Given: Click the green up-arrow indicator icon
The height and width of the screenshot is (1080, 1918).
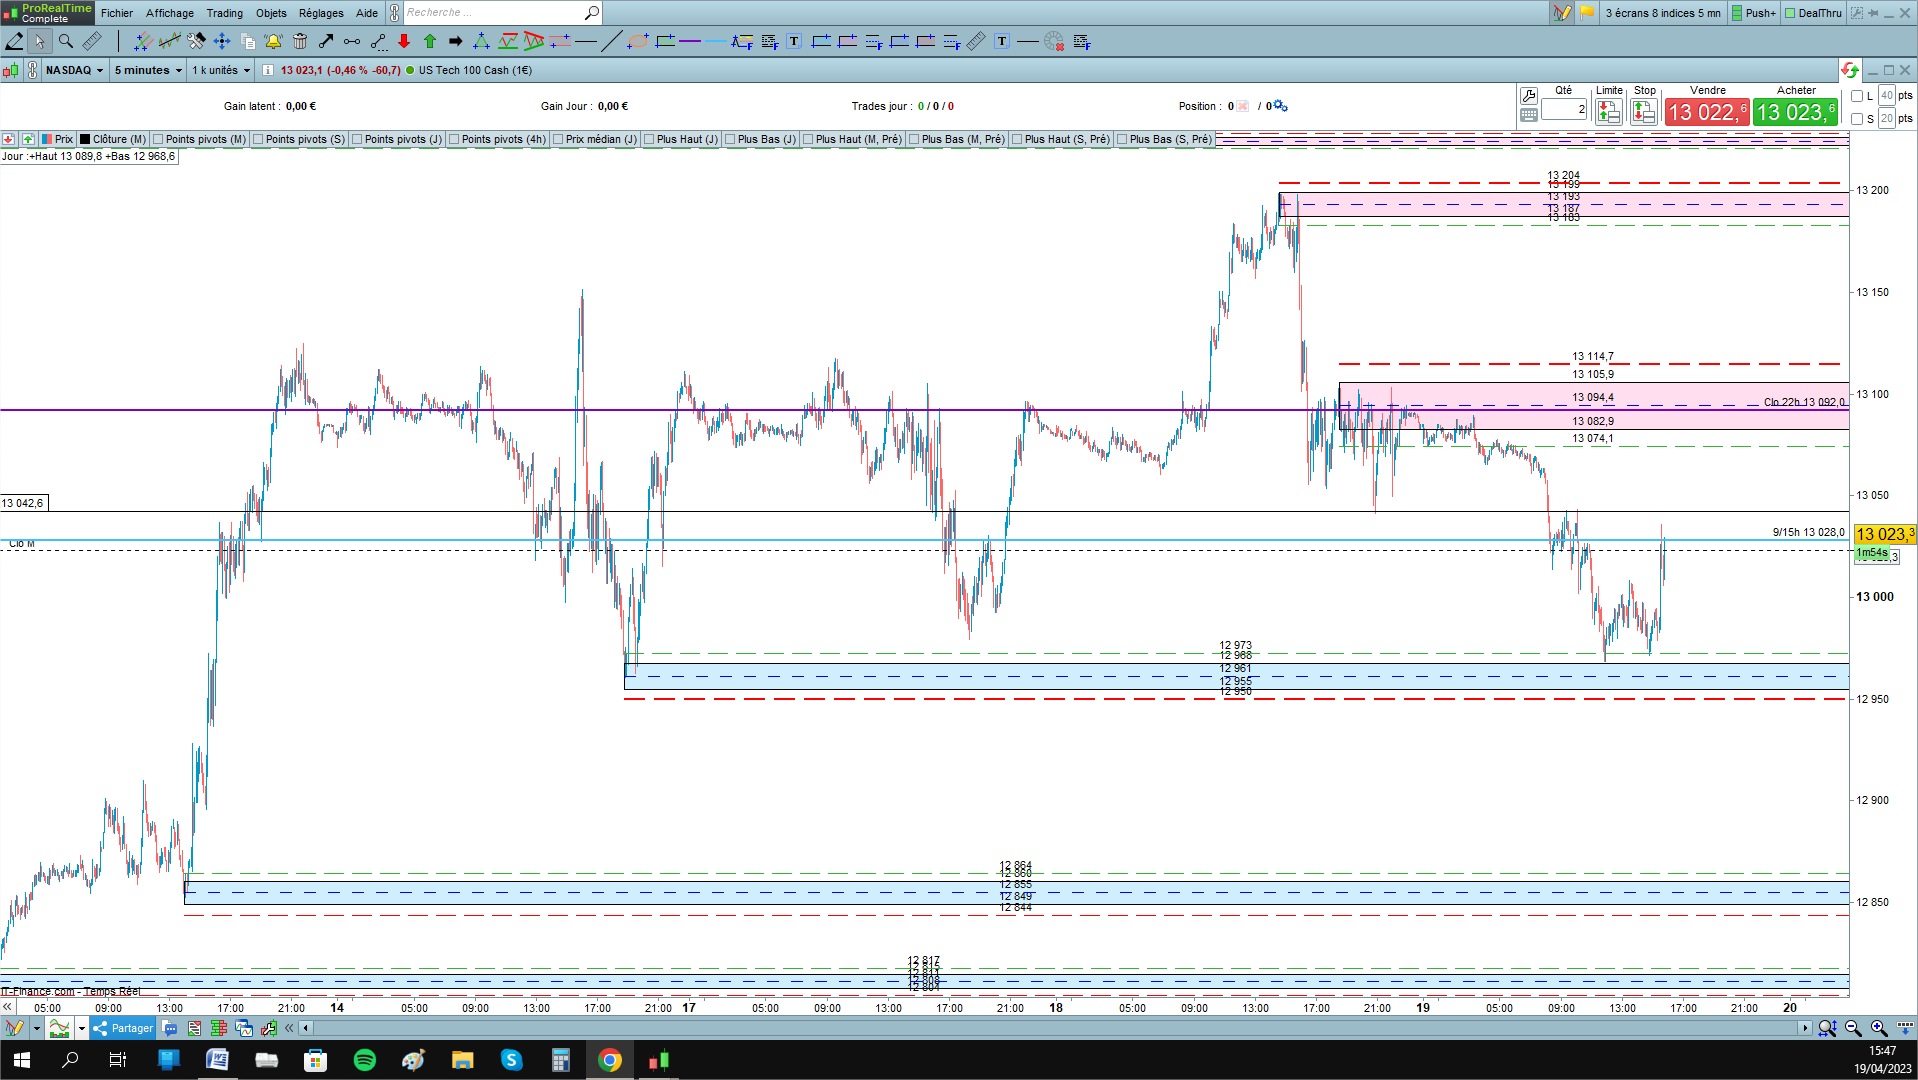Looking at the screenshot, I should (x=28, y=139).
